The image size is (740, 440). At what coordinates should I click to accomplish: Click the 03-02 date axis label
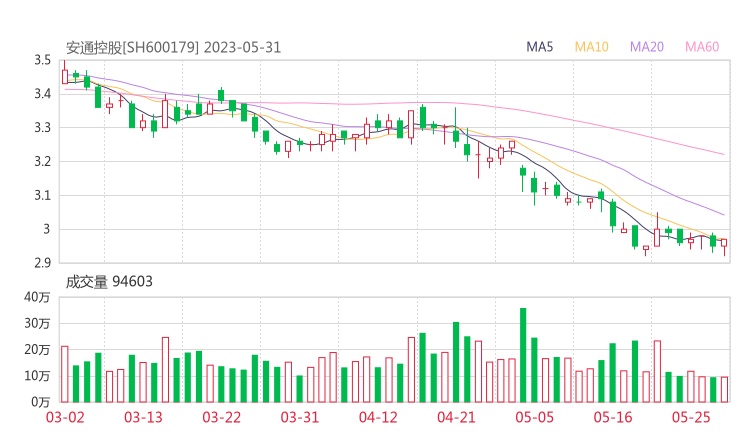point(65,417)
